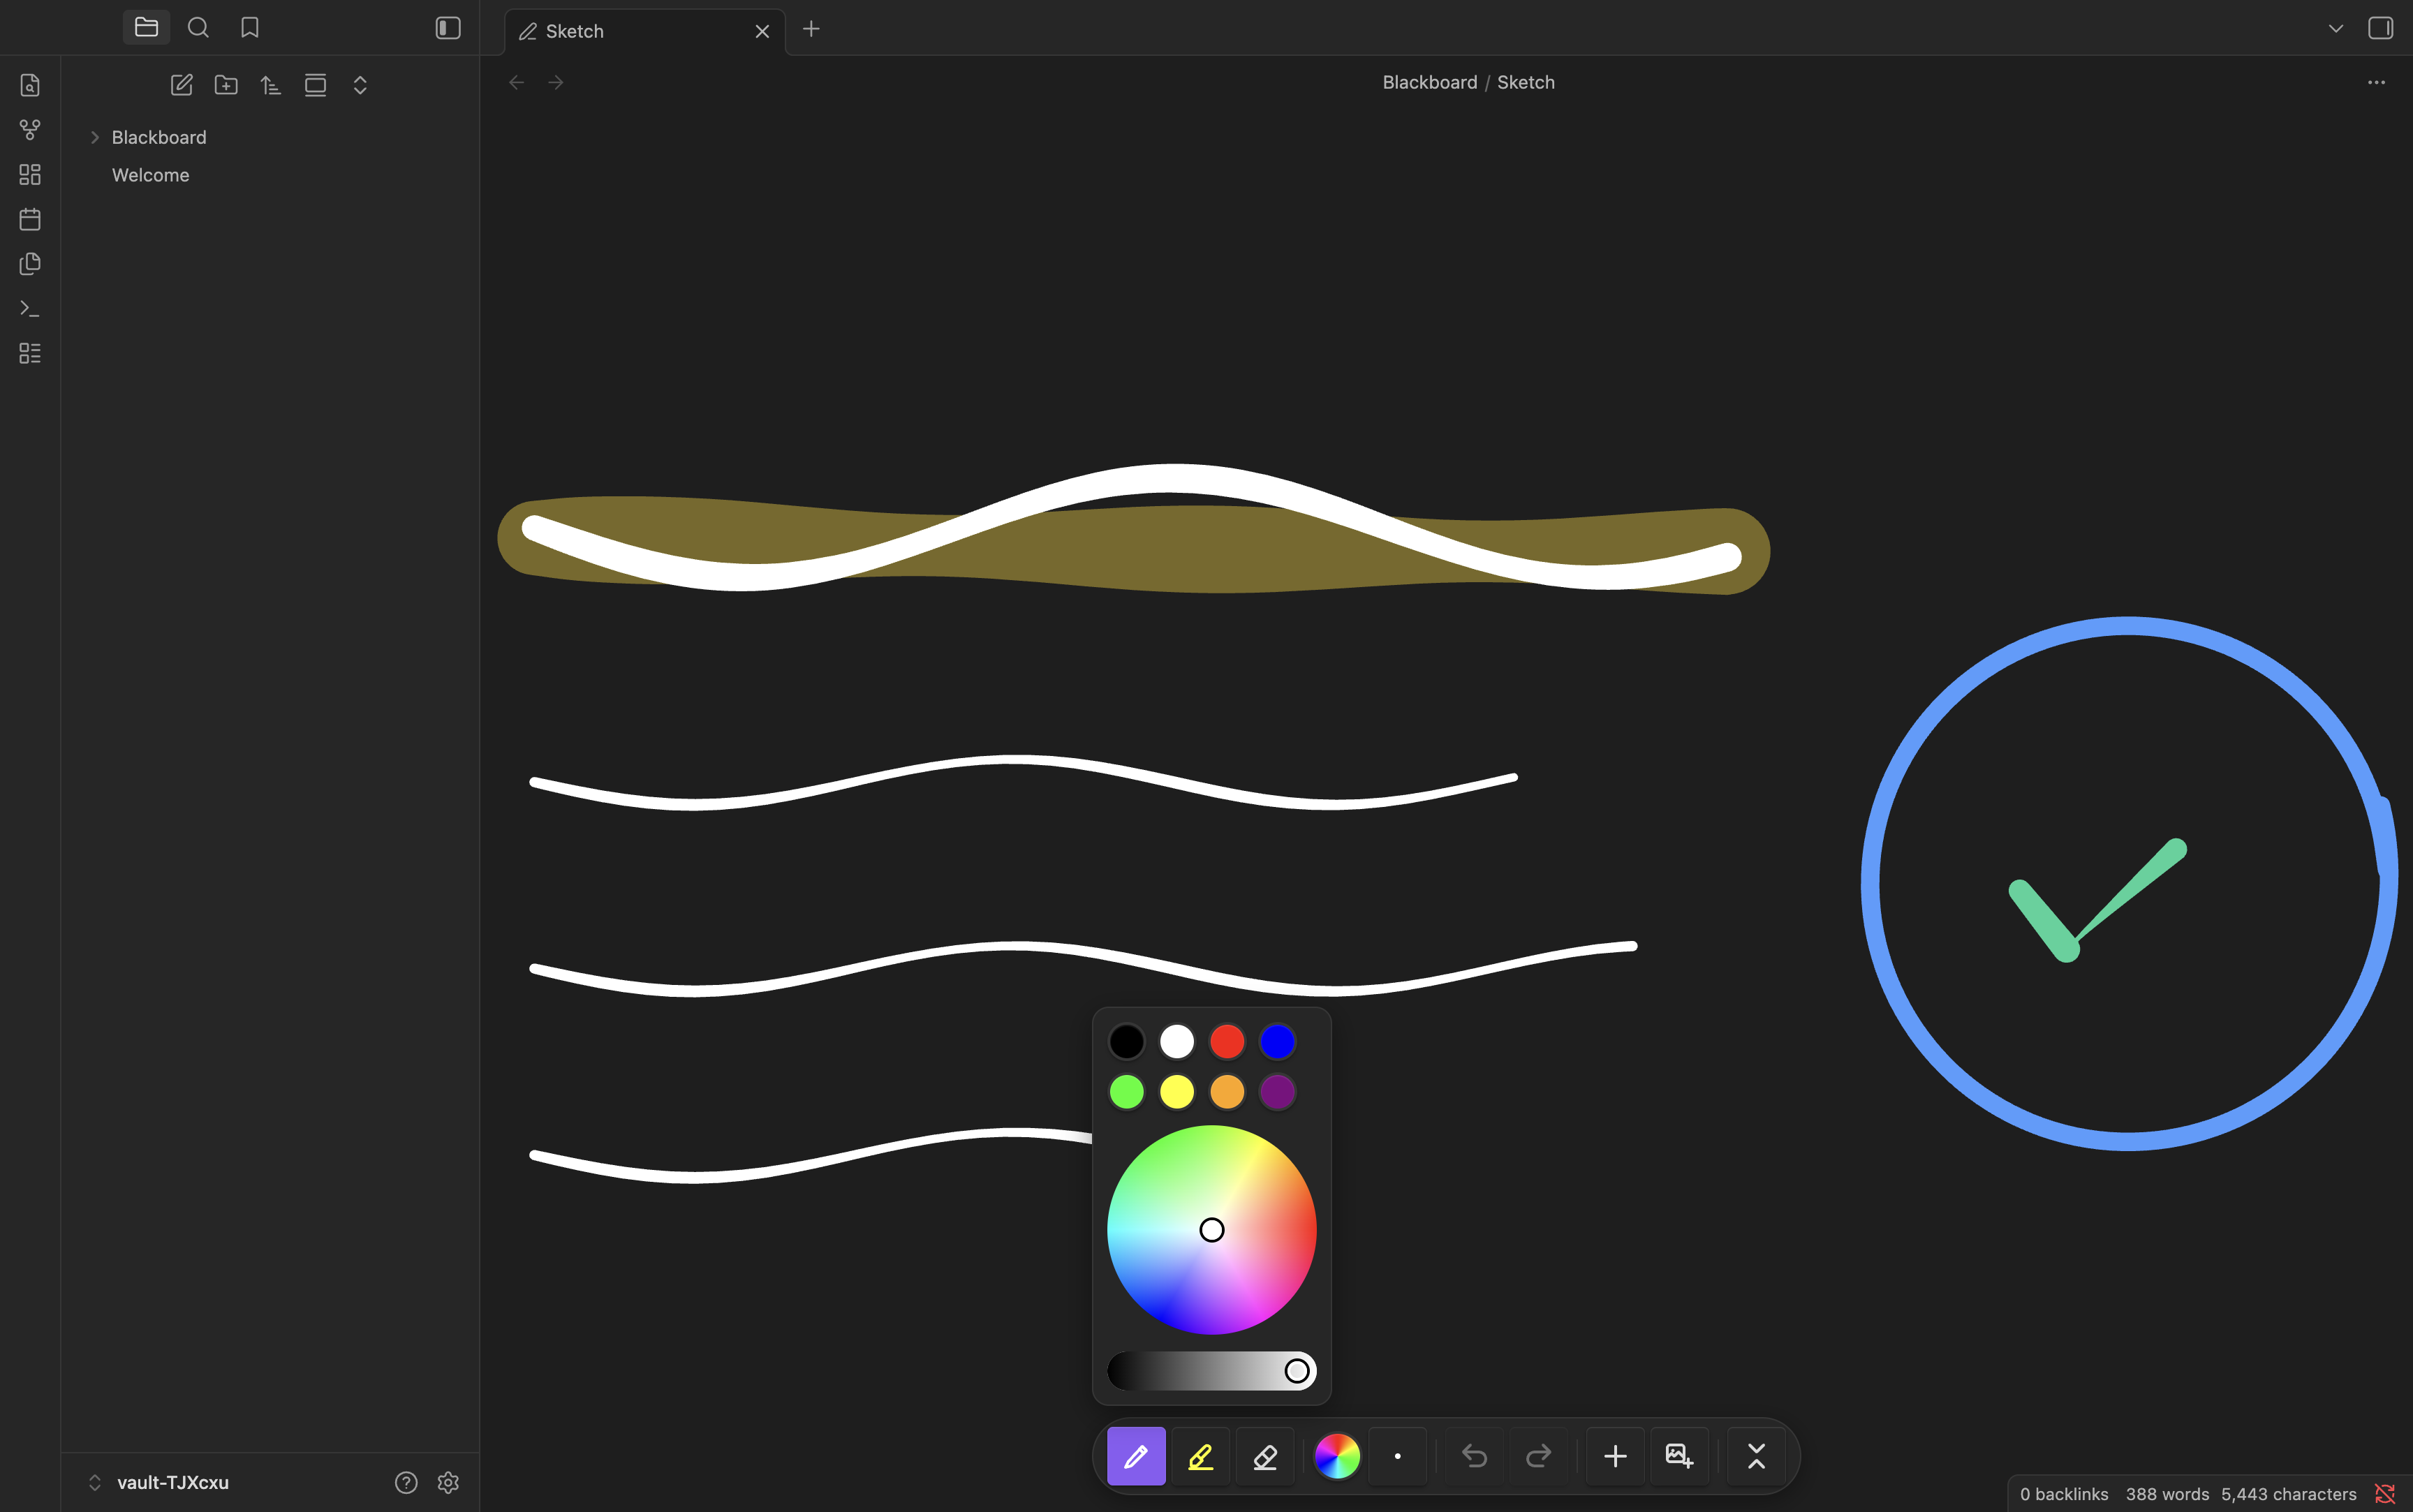The width and height of the screenshot is (2413, 1512).
Task: Pick the green color swatch
Action: 1126,1091
